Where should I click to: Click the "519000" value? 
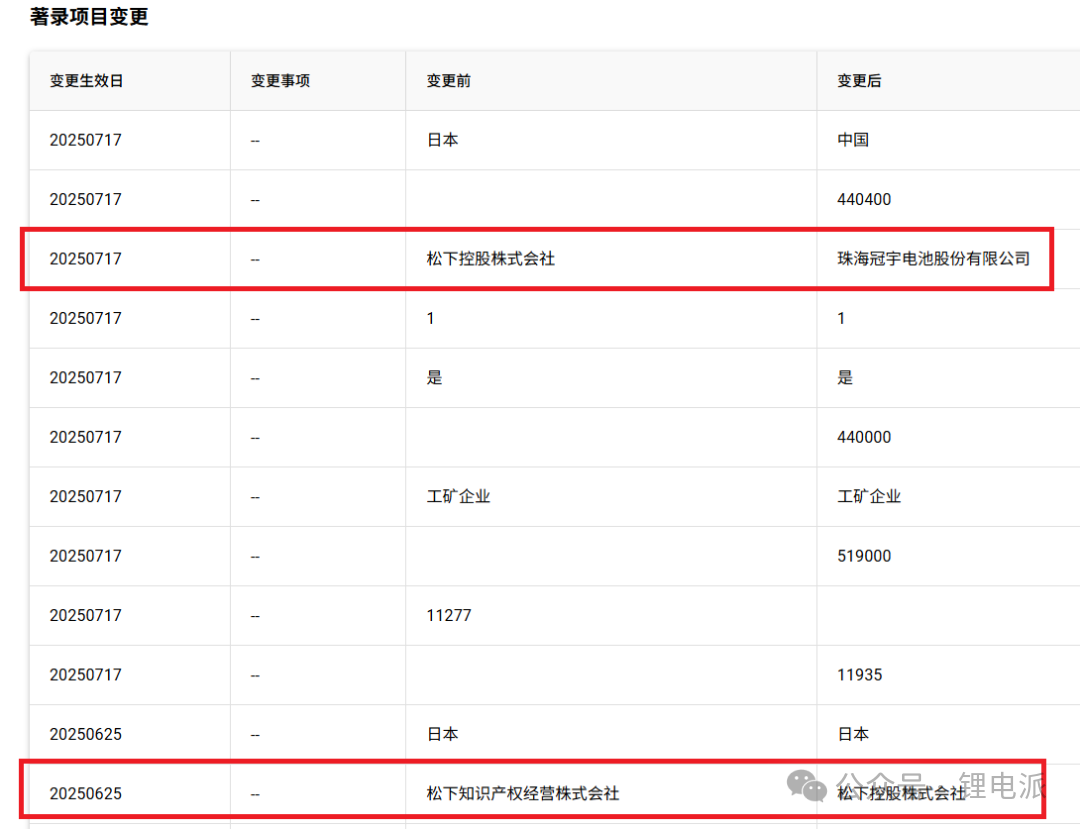pyautogui.click(x=864, y=556)
